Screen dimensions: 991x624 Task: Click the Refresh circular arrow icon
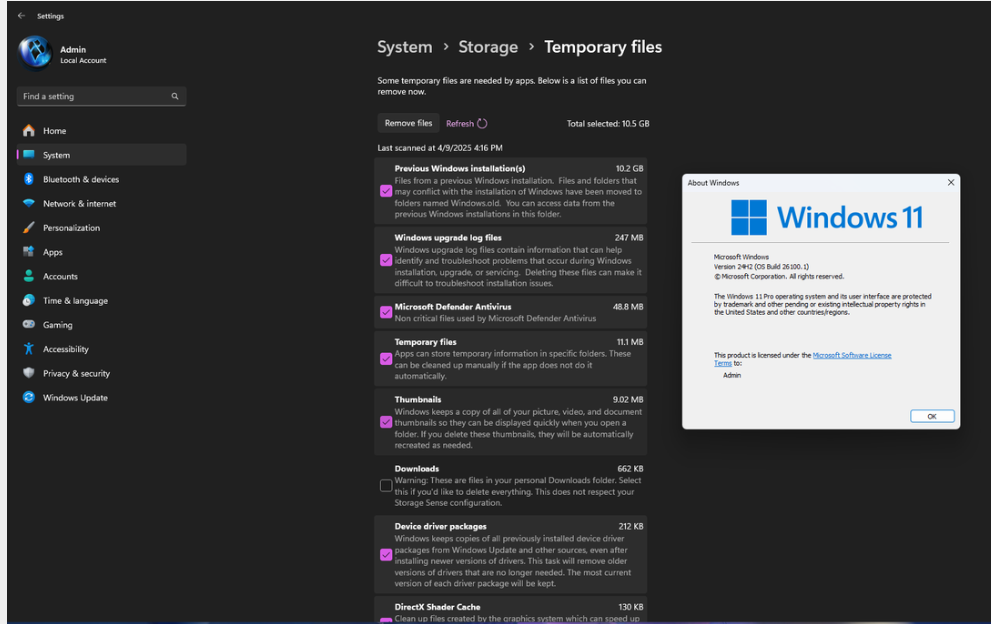pyautogui.click(x=482, y=123)
